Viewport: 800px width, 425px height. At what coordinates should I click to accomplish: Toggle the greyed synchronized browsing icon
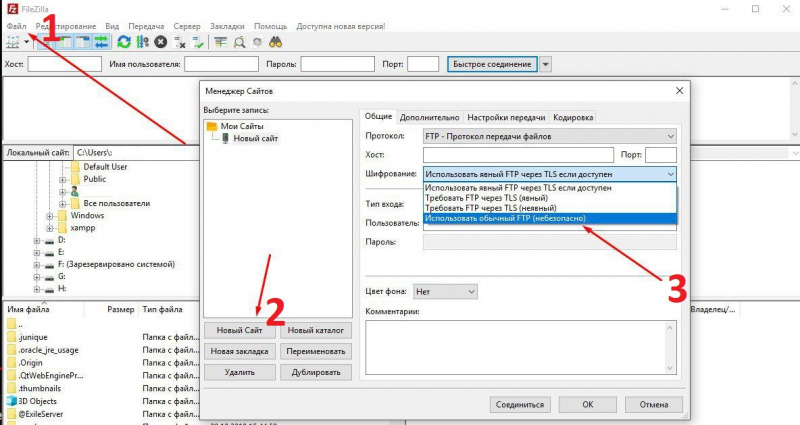point(257,42)
